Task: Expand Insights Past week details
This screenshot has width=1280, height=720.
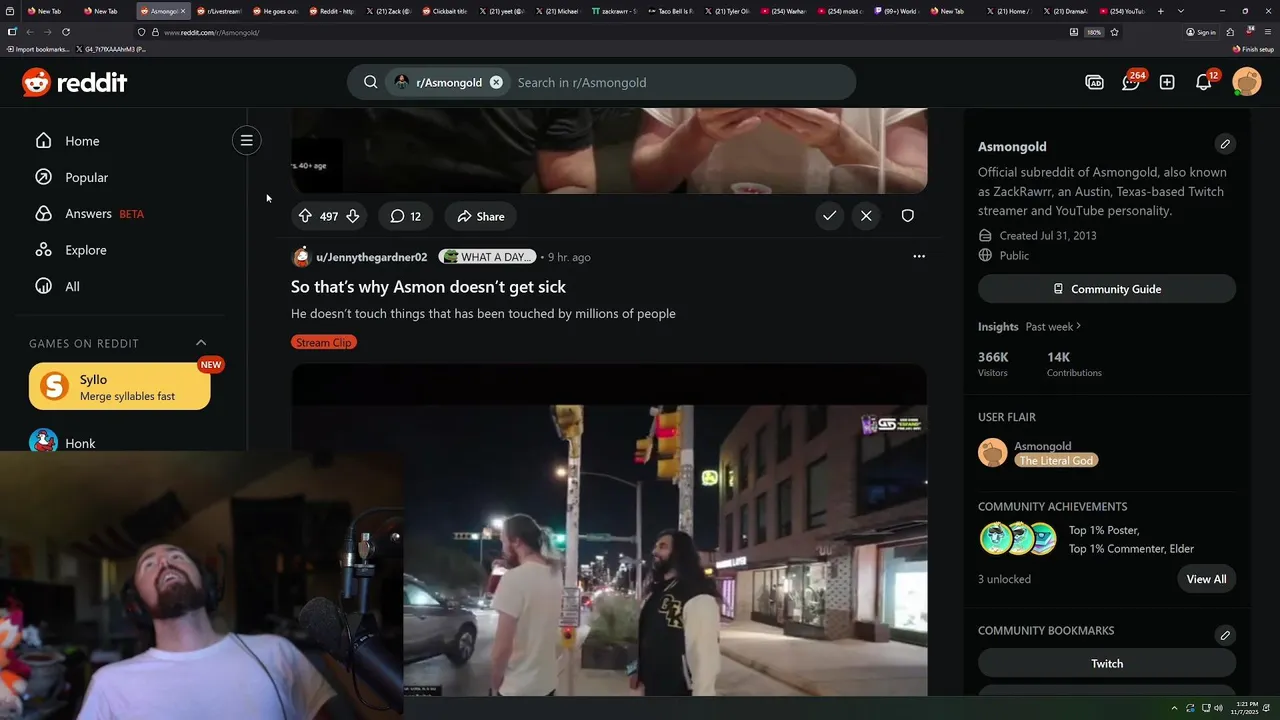Action: point(1053,326)
